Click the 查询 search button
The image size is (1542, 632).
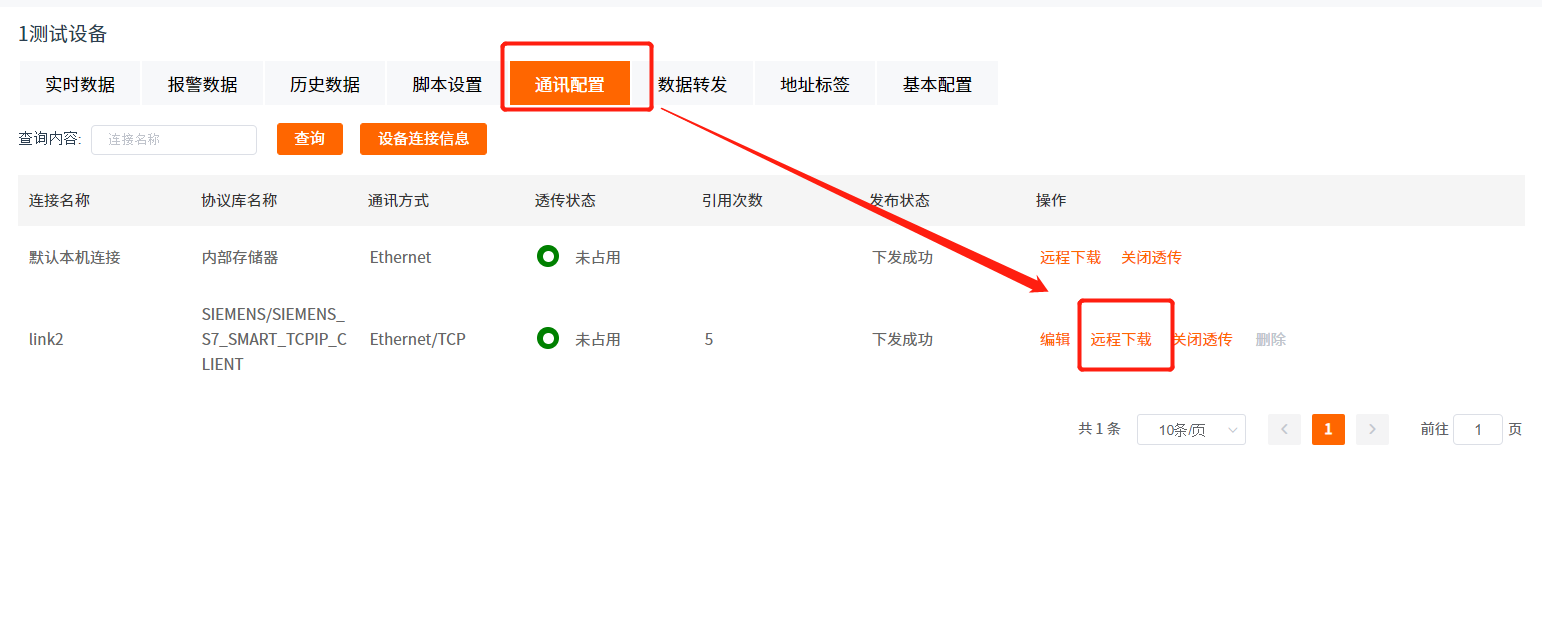click(310, 139)
